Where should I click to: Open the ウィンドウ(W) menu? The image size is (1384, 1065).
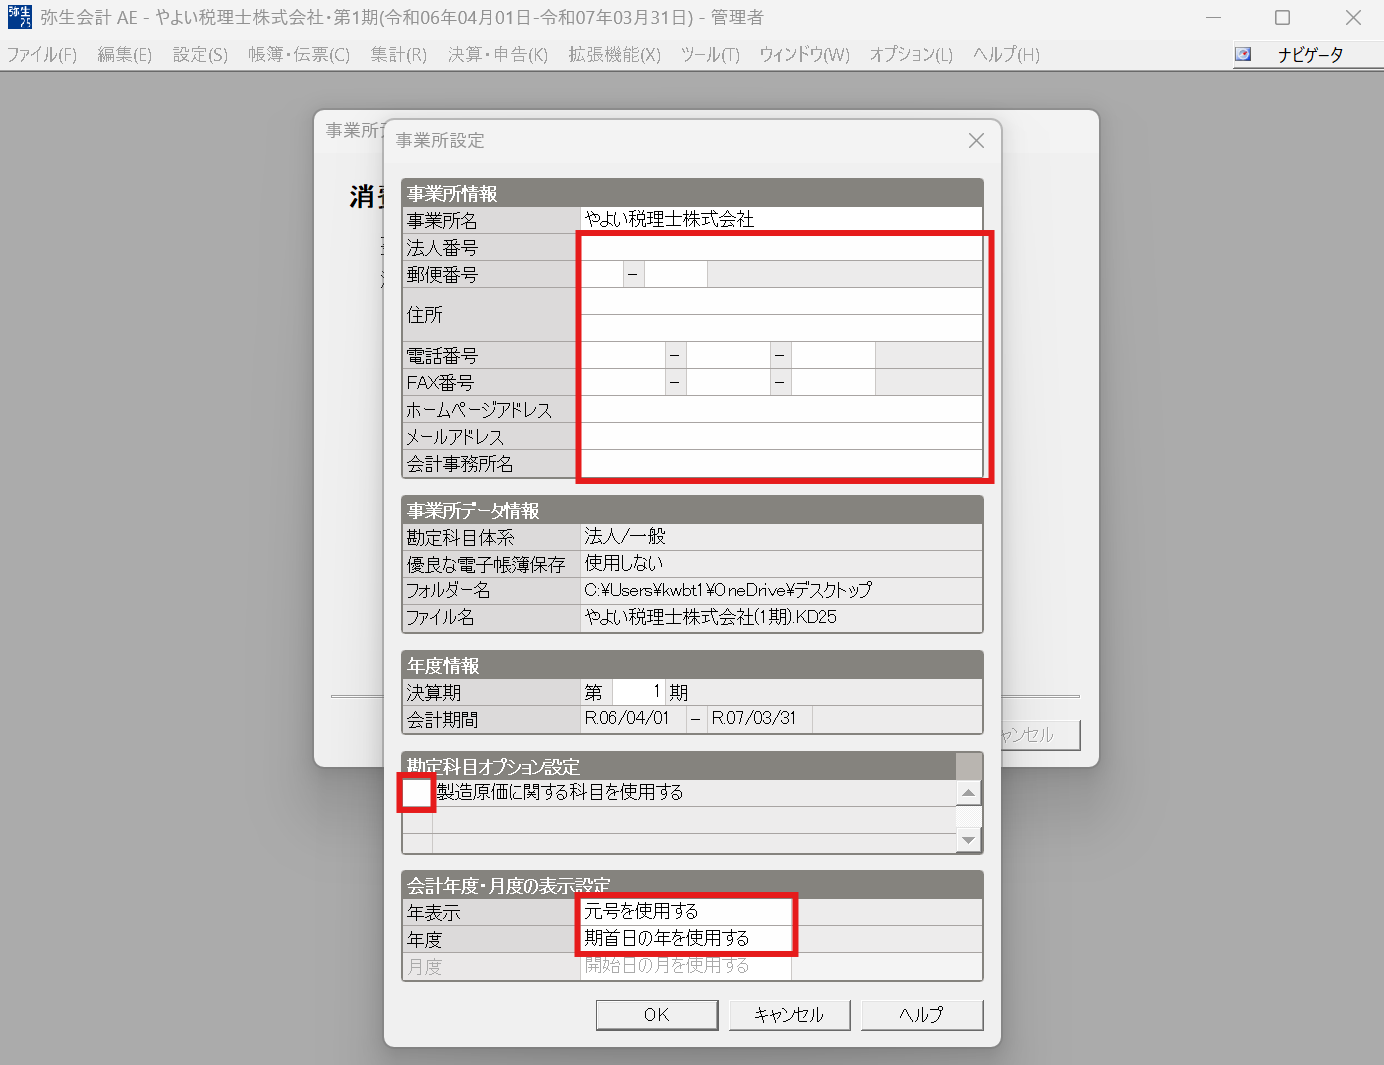point(804,55)
